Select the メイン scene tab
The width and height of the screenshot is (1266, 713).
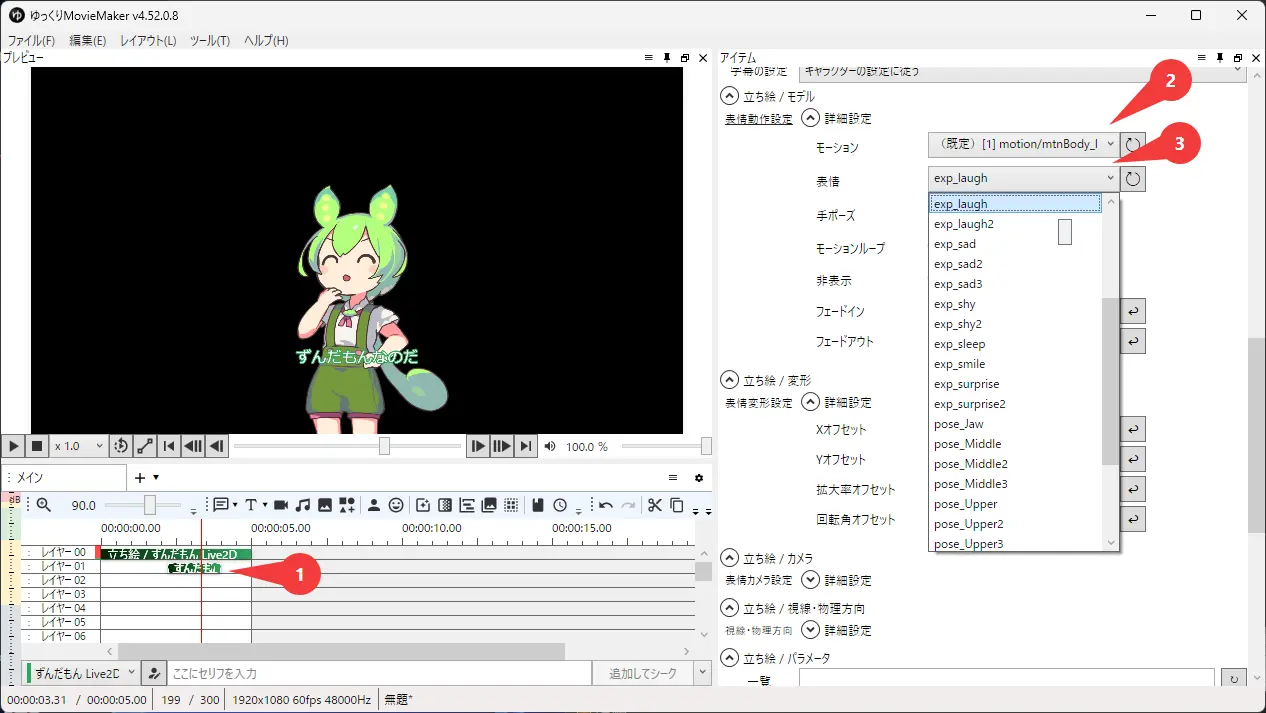point(65,478)
